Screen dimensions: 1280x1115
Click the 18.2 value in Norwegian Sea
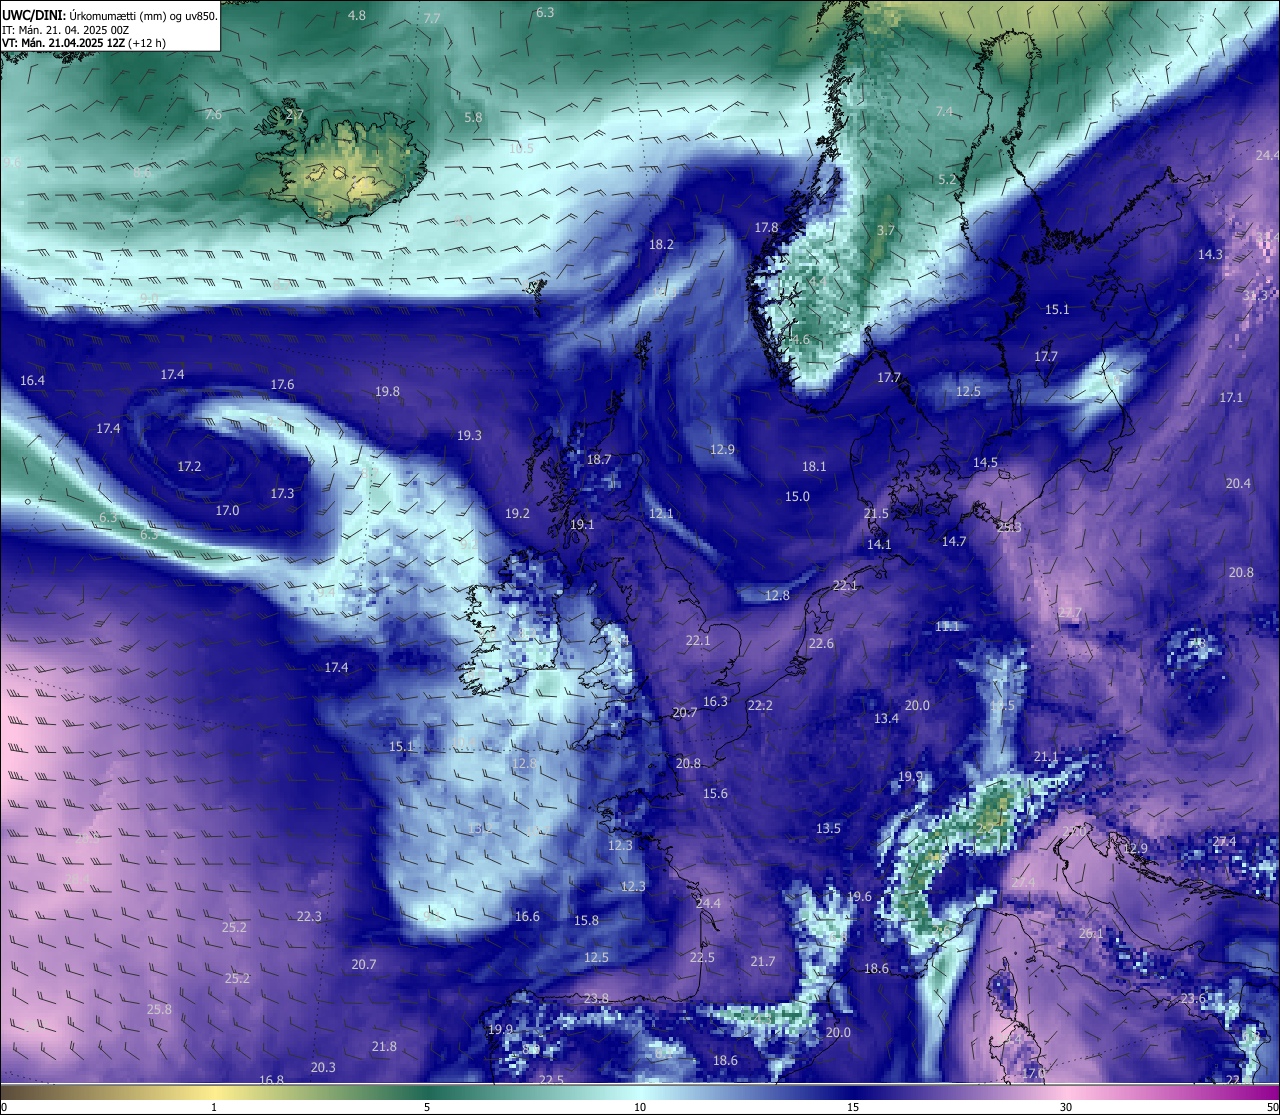click(661, 244)
